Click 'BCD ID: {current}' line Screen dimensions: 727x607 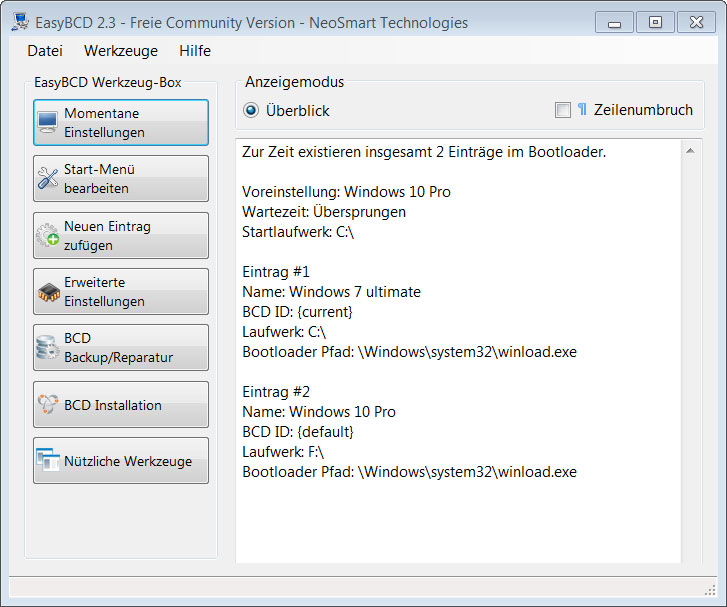pyautogui.click(x=297, y=312)
